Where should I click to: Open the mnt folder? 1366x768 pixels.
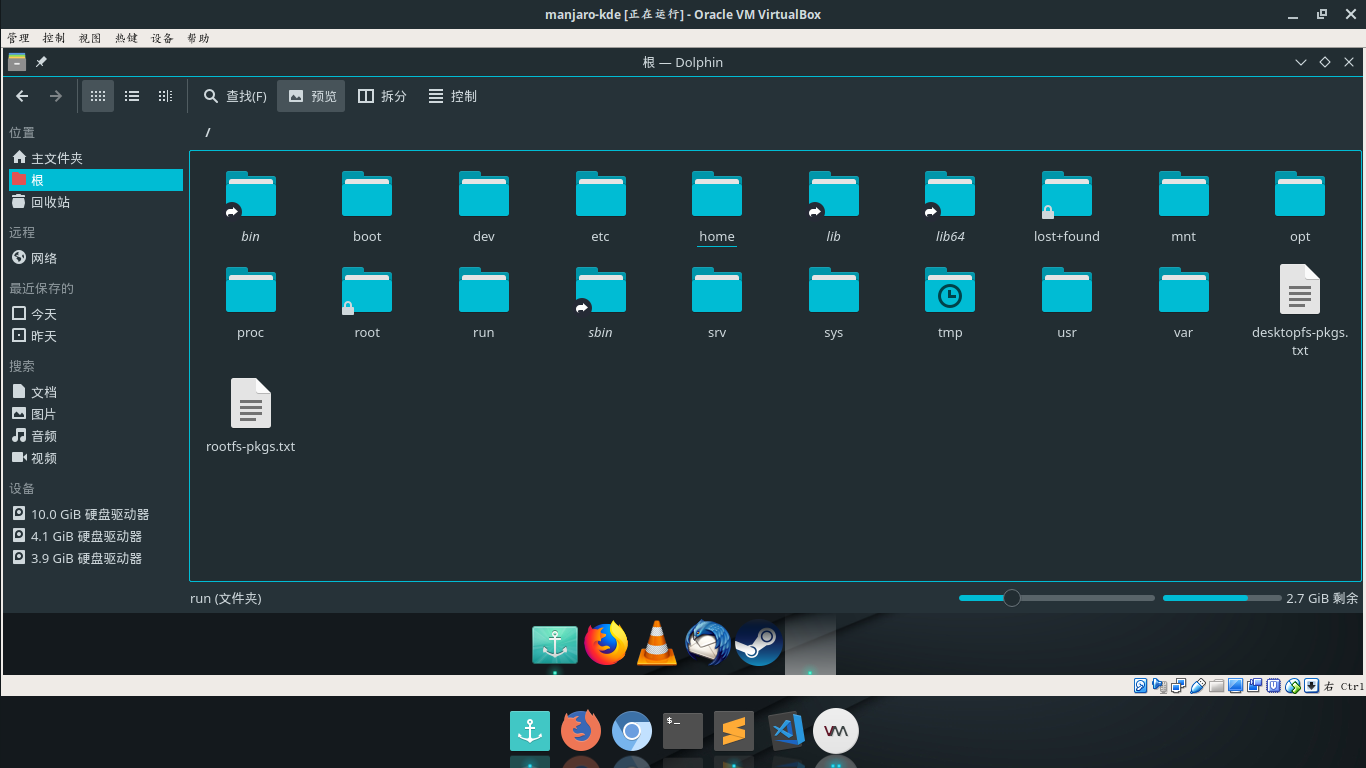coord(1183,207)
